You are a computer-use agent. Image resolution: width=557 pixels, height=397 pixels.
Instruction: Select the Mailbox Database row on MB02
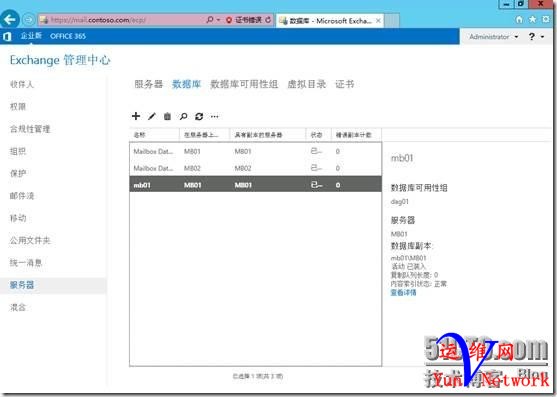[255, 168]
